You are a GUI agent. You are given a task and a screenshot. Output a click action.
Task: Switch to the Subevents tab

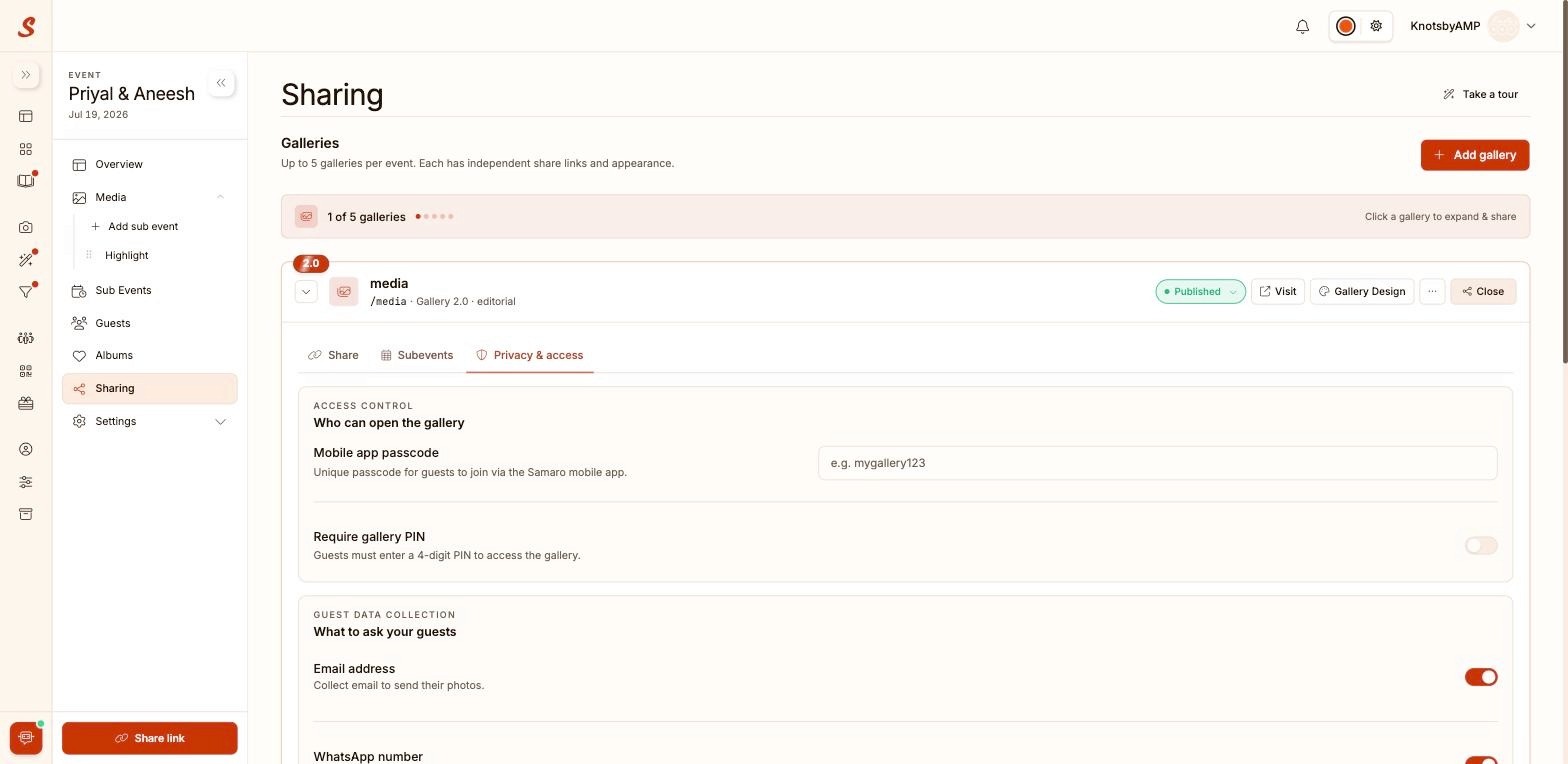pyautogui.click(x=417, y=355)
